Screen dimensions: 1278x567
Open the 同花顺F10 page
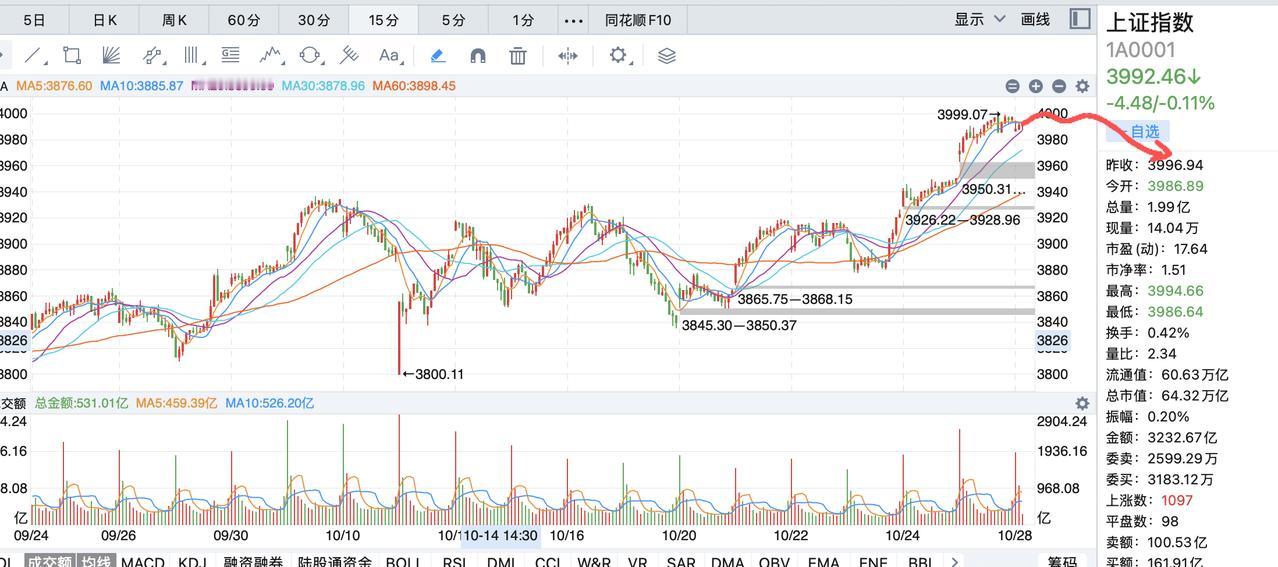pyautogui.click(x=638, y=19)
